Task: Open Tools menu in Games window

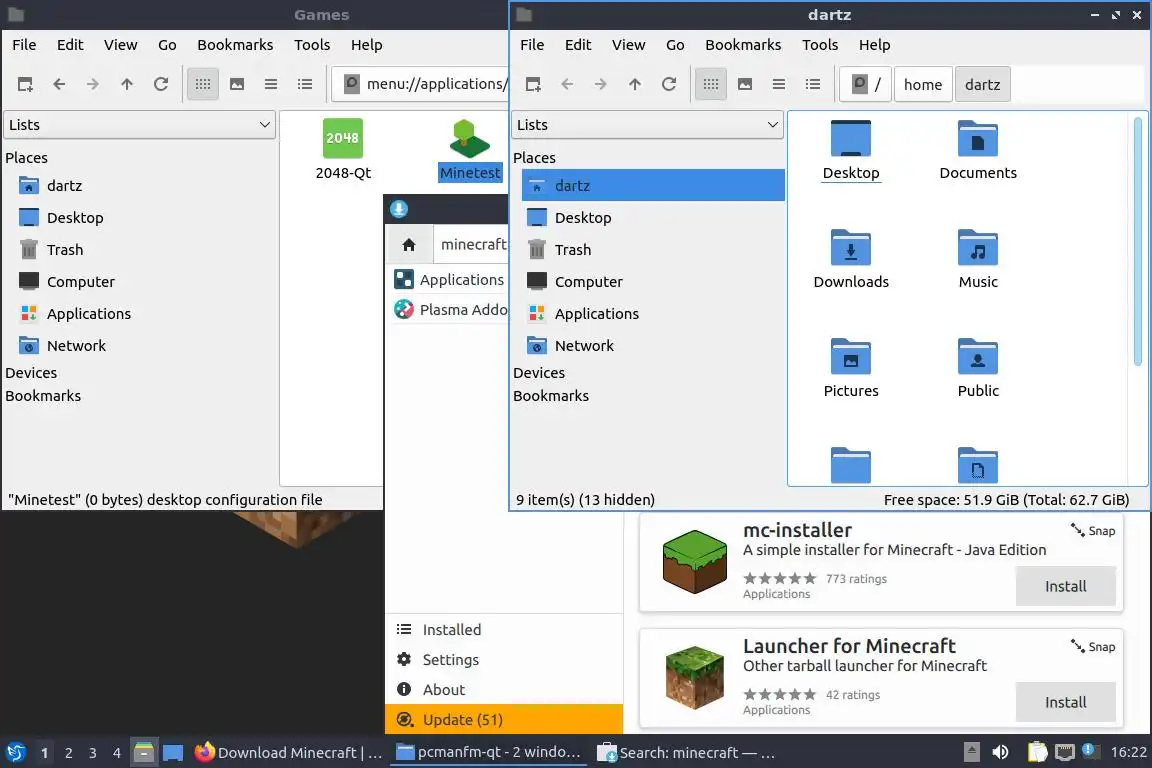Action: (x=312, y=45)
